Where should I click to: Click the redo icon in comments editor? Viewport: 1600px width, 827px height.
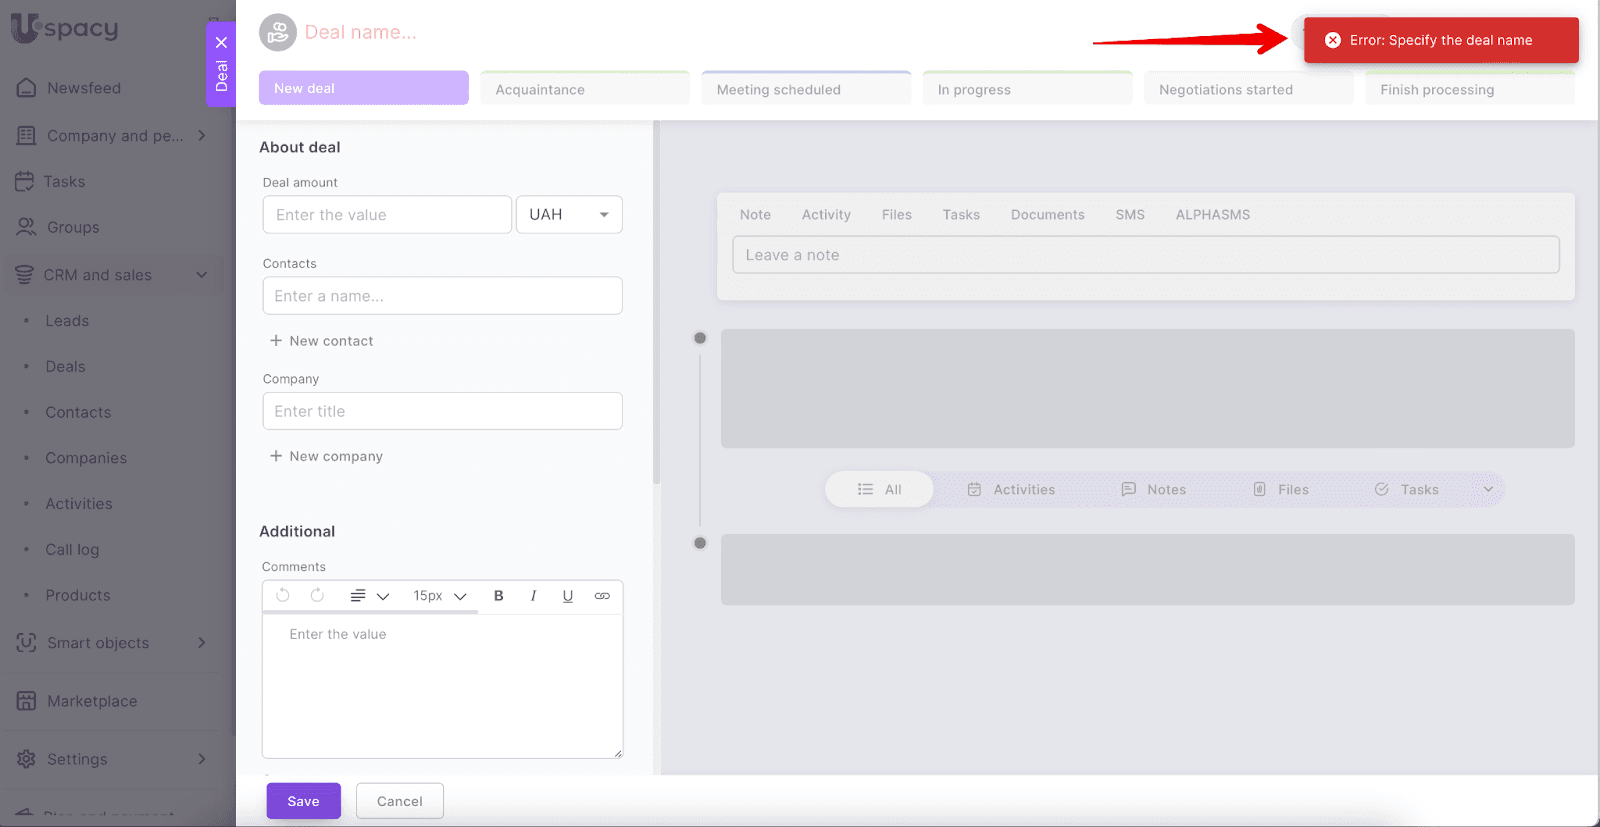(317, 596)
